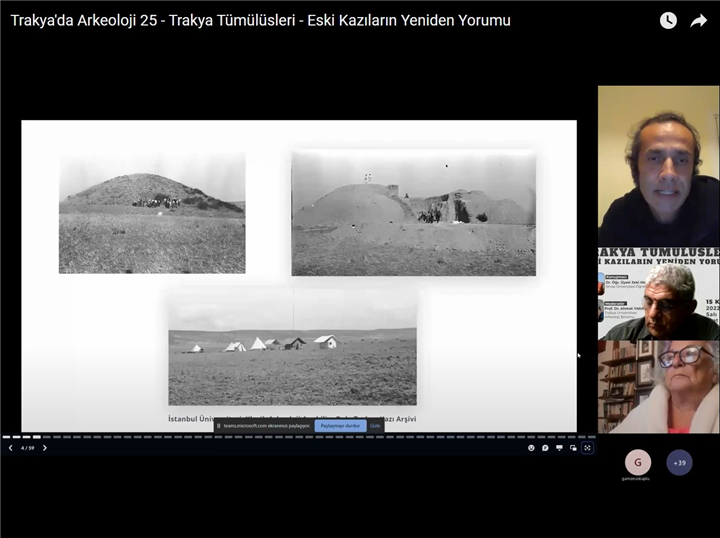This screenshot has height=538, width=720.
Task: Advance to the next slide arrow
Action: pyautogui.click(x=45, y=448)
